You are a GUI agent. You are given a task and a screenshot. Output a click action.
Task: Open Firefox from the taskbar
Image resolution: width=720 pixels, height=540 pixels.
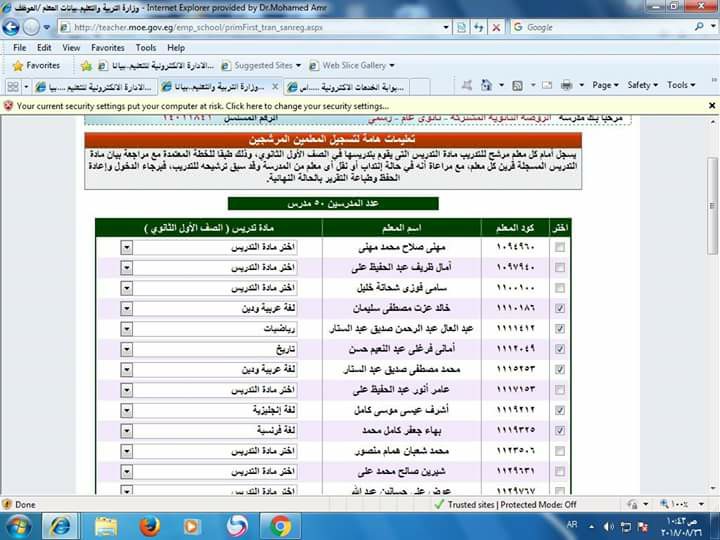pos(150,525)
